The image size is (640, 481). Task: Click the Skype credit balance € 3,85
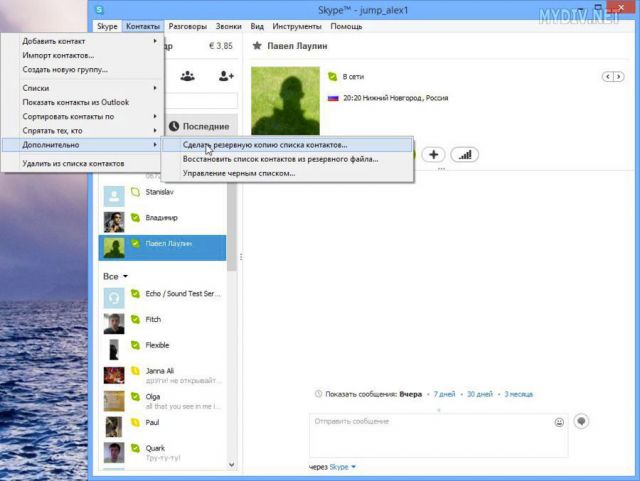pos(221,46)
